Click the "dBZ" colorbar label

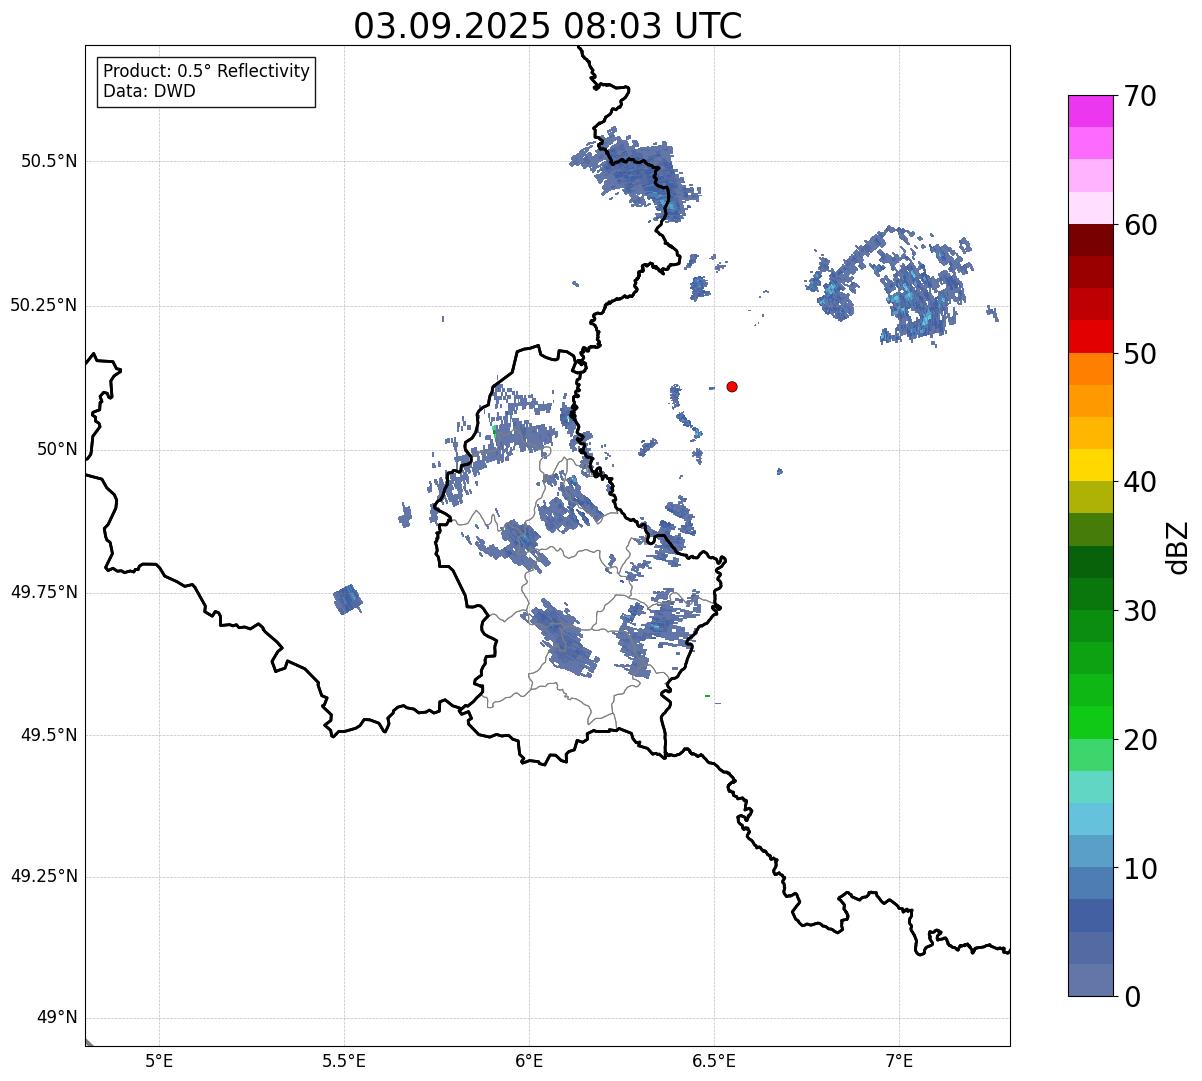coord(1178,547)
